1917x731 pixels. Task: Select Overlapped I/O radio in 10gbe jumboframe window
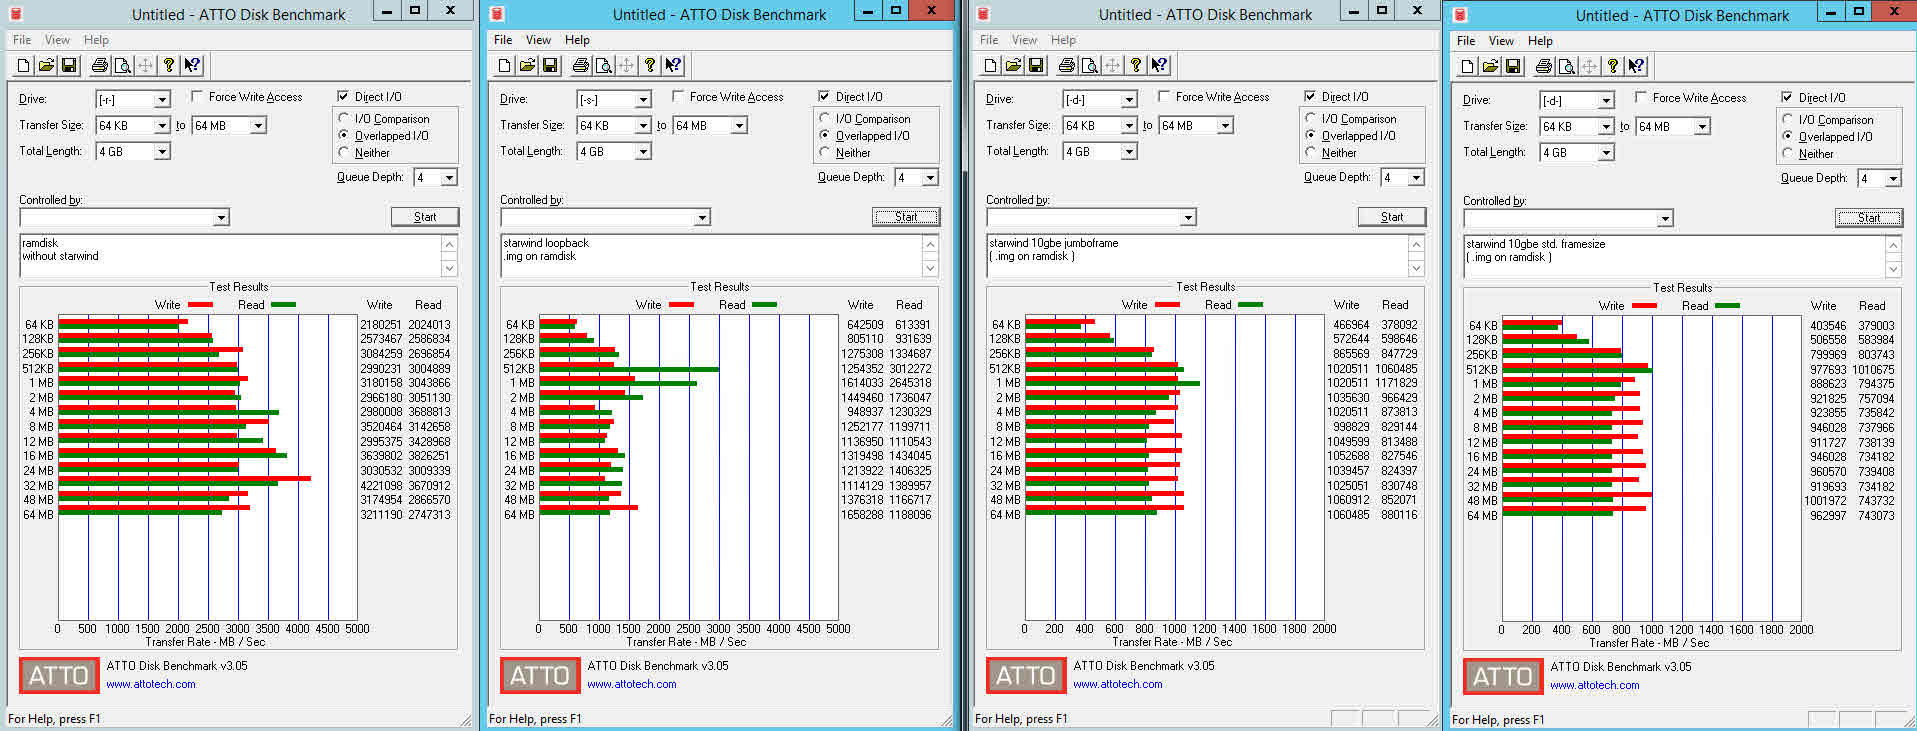(x=1311, y=135)
